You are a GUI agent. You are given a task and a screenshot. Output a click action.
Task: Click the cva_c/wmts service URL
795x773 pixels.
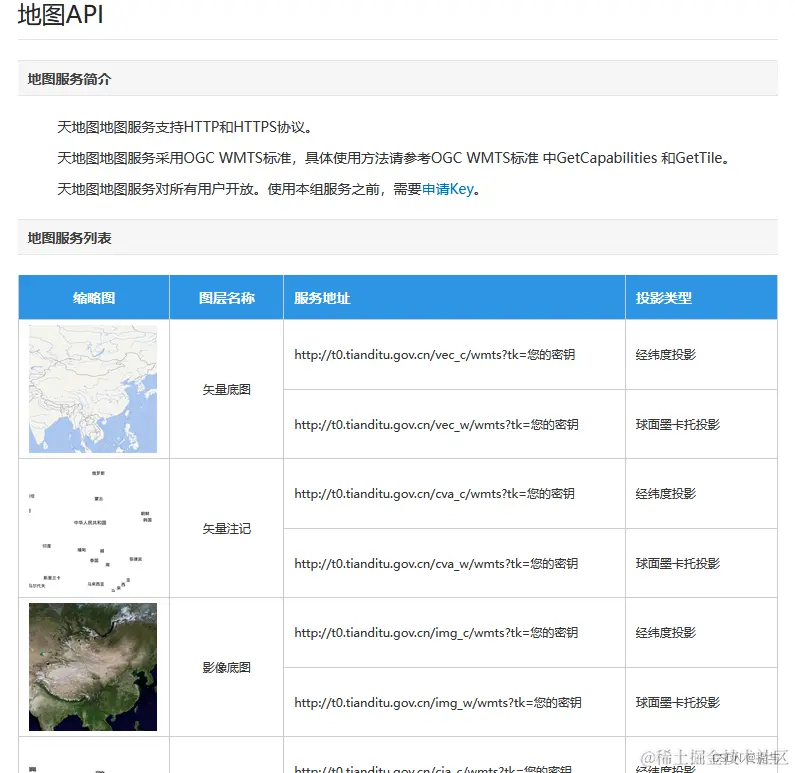(435, 494)
